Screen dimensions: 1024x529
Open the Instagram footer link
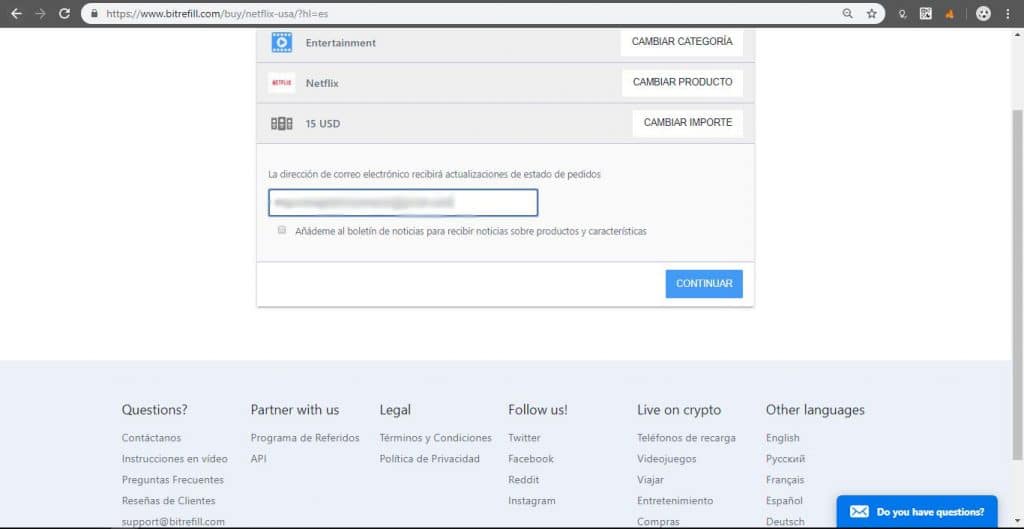532,500
